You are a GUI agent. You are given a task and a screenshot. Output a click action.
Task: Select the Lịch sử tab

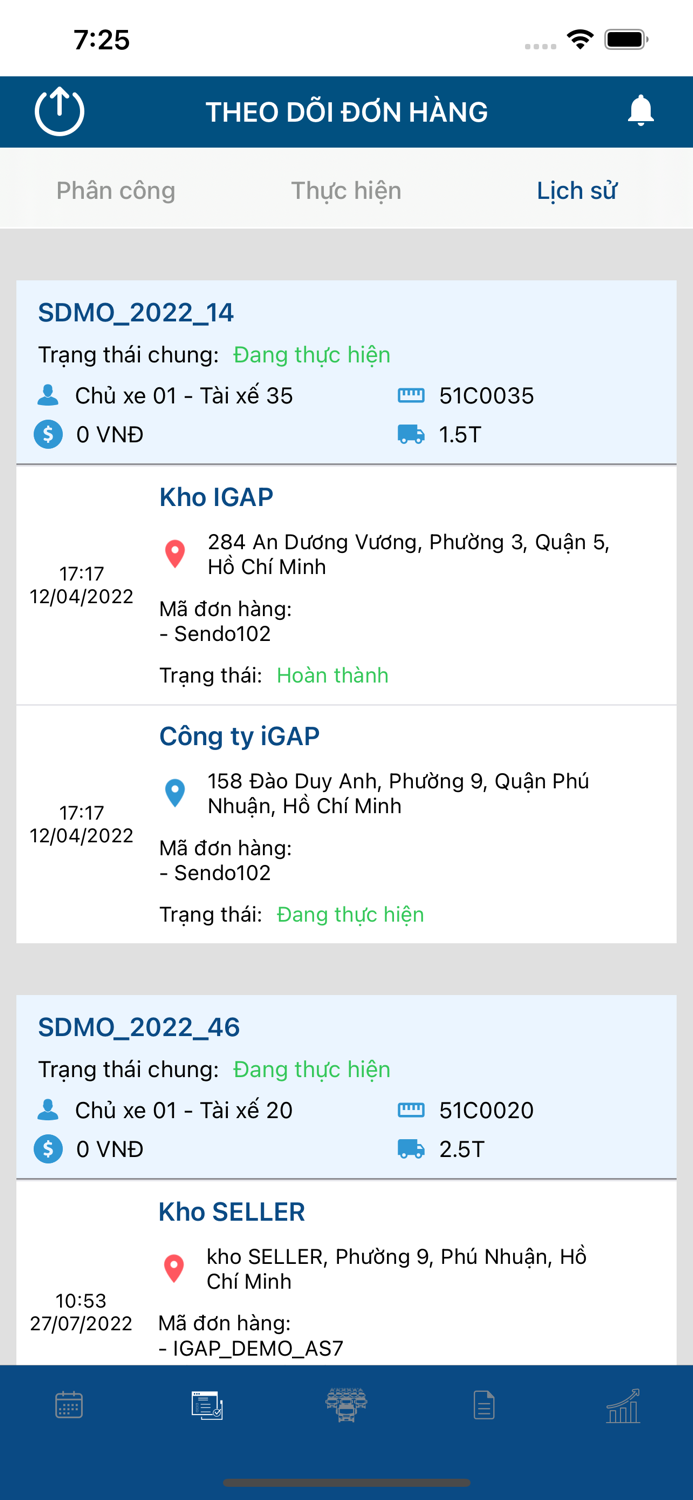tap(577, 190)
